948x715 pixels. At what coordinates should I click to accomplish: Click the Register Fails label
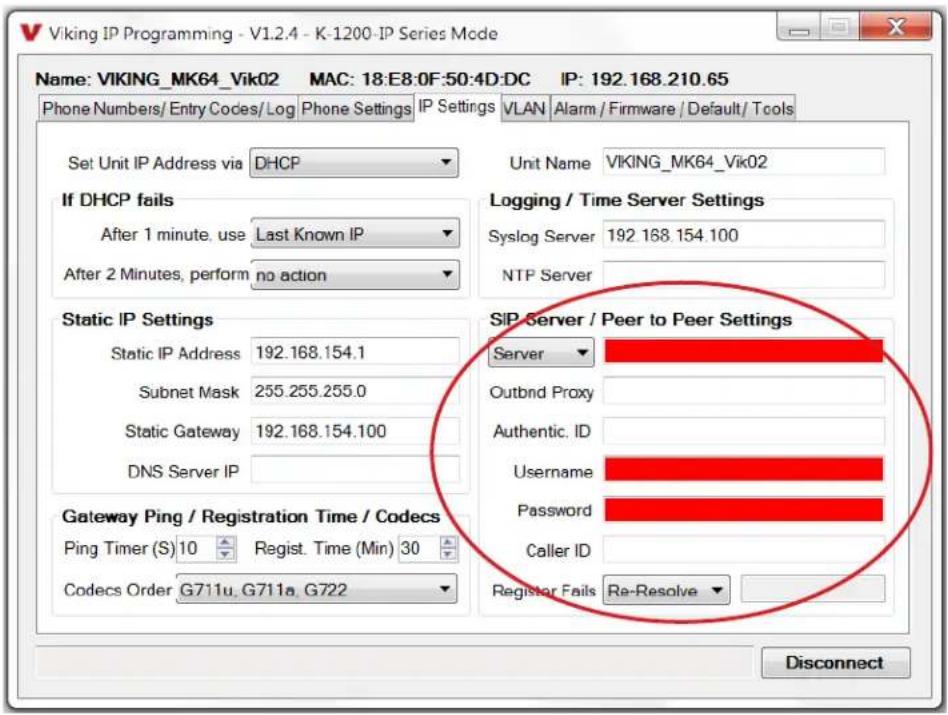(544, 590)
